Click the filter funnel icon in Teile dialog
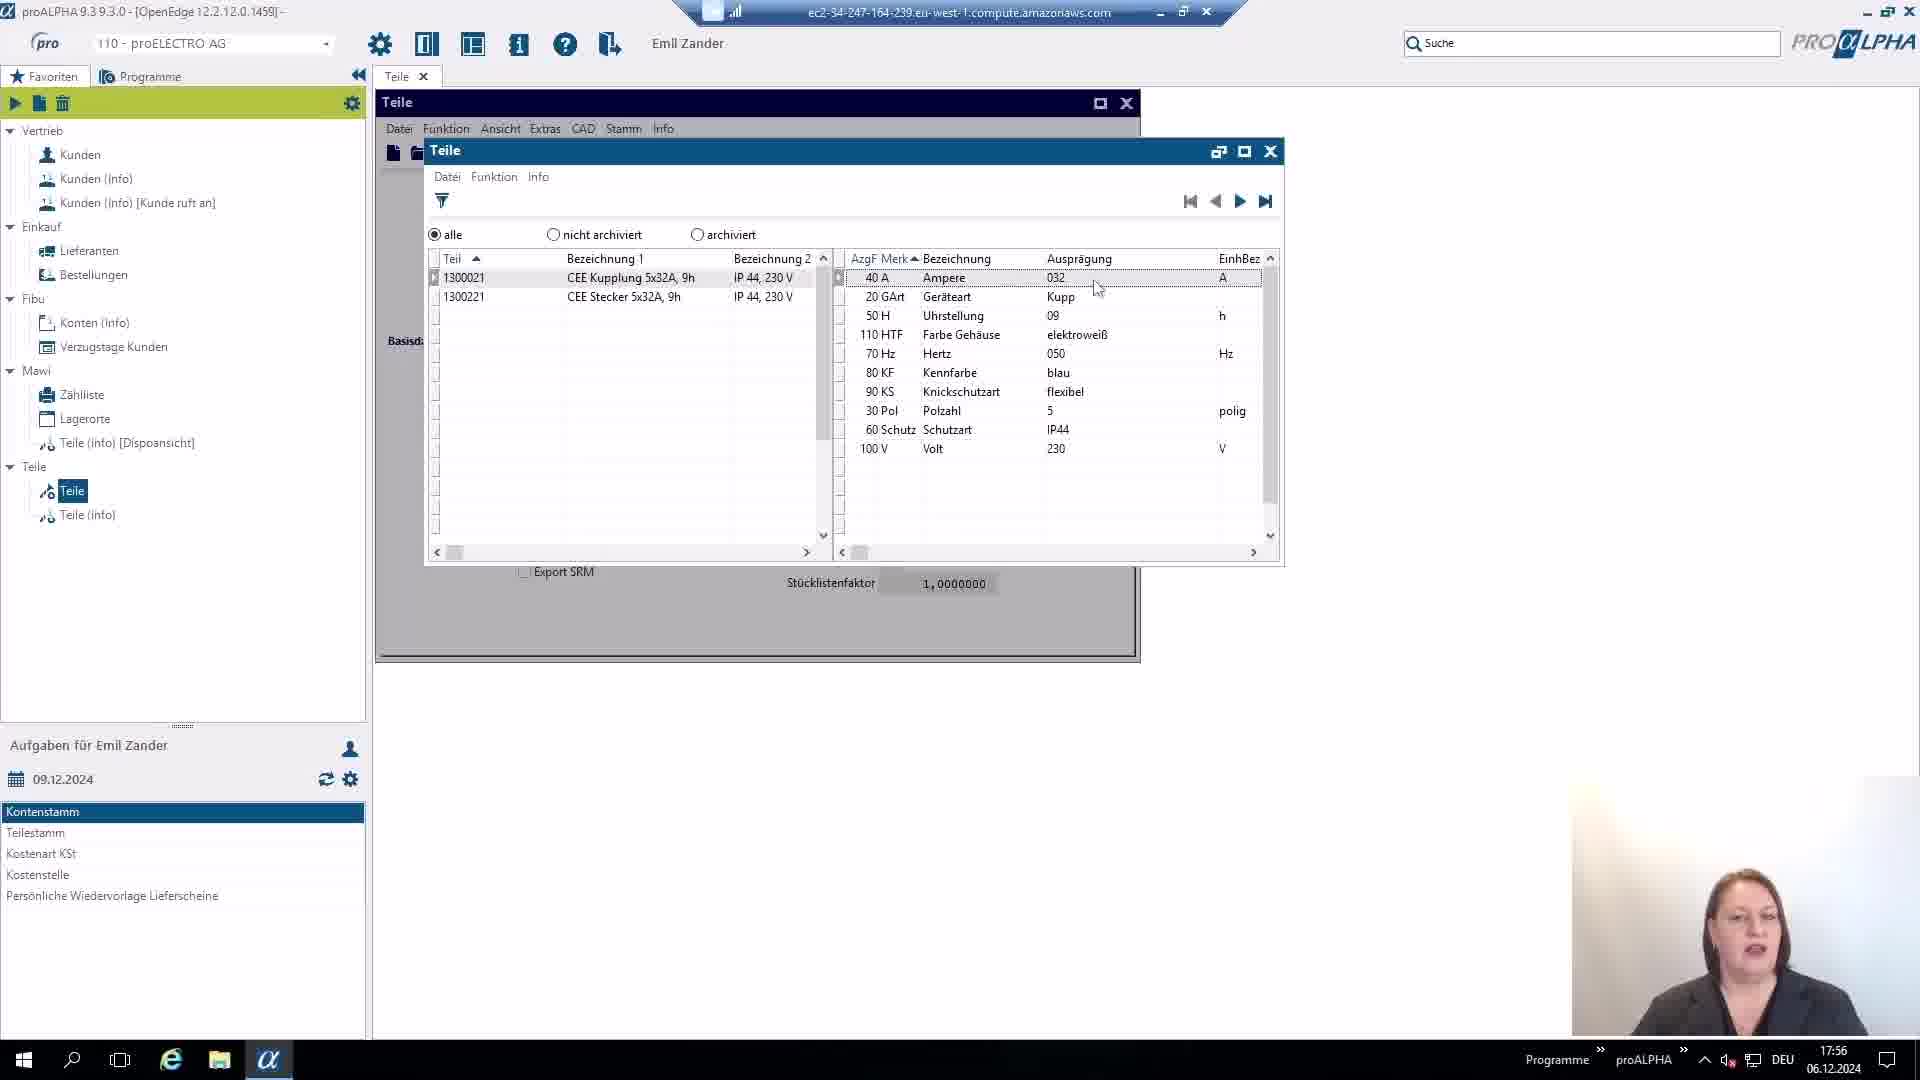Image resolution: width=1920 pixels, height=1080 pixels. click(x=442, y=201)
